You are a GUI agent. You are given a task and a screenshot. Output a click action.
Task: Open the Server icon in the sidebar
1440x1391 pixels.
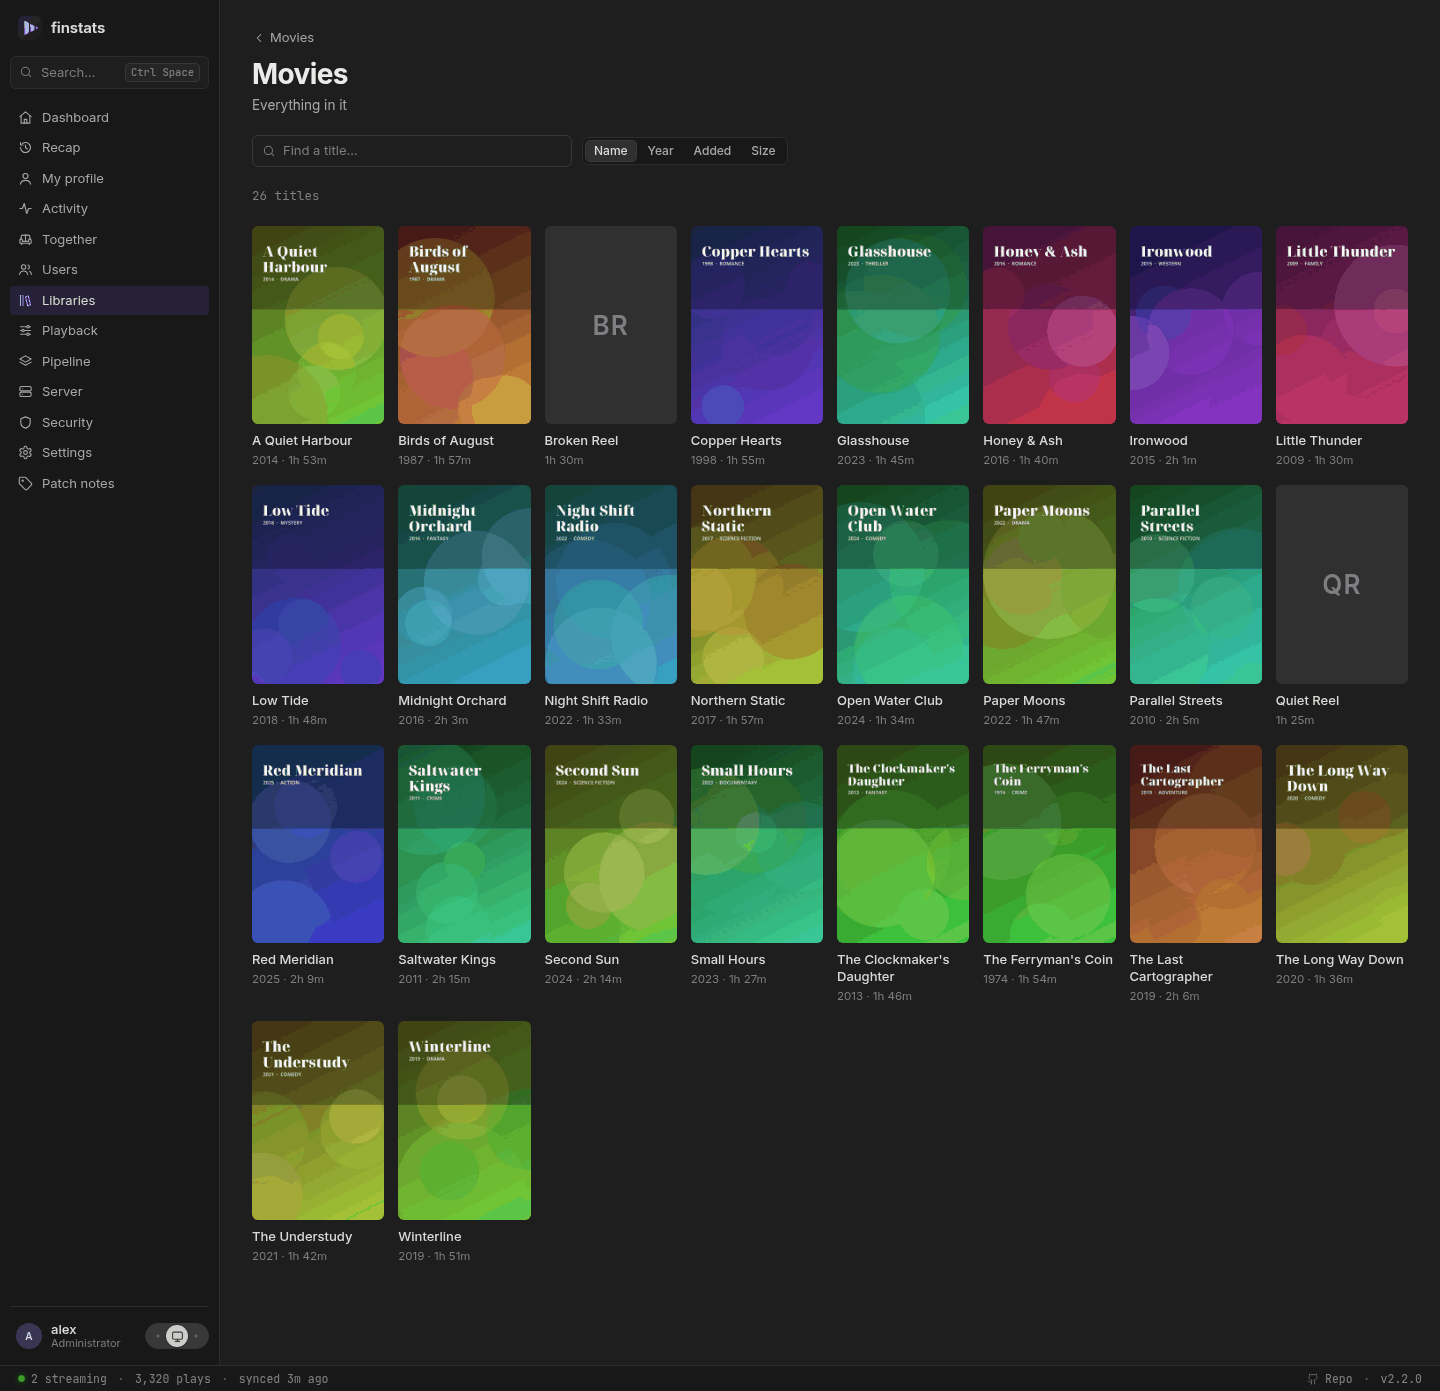(26, 392)
